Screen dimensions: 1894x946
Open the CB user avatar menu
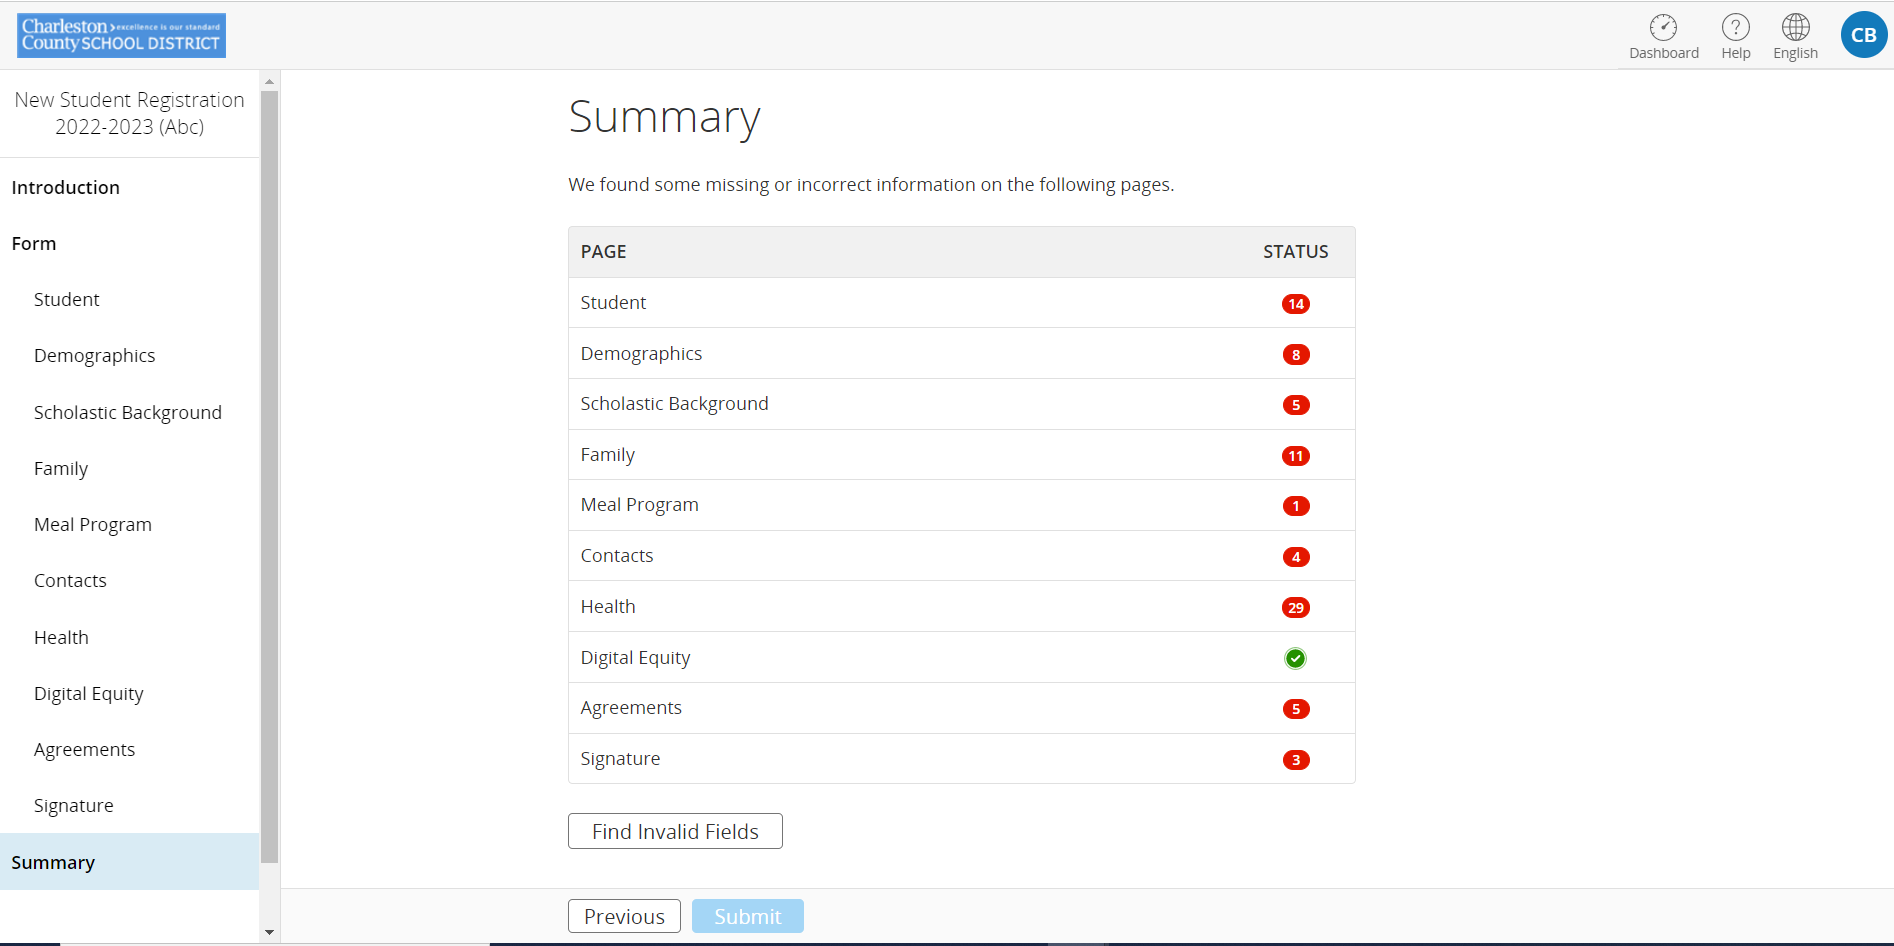[x=1863, y=35]
